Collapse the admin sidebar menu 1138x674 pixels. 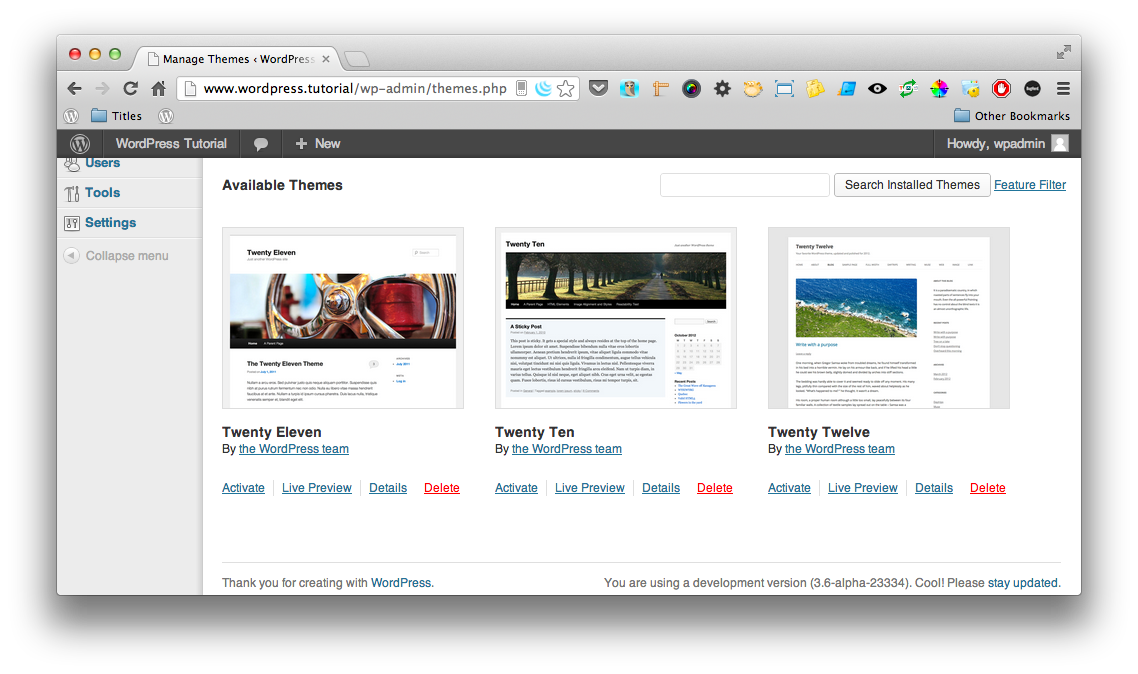click(116, 255)
